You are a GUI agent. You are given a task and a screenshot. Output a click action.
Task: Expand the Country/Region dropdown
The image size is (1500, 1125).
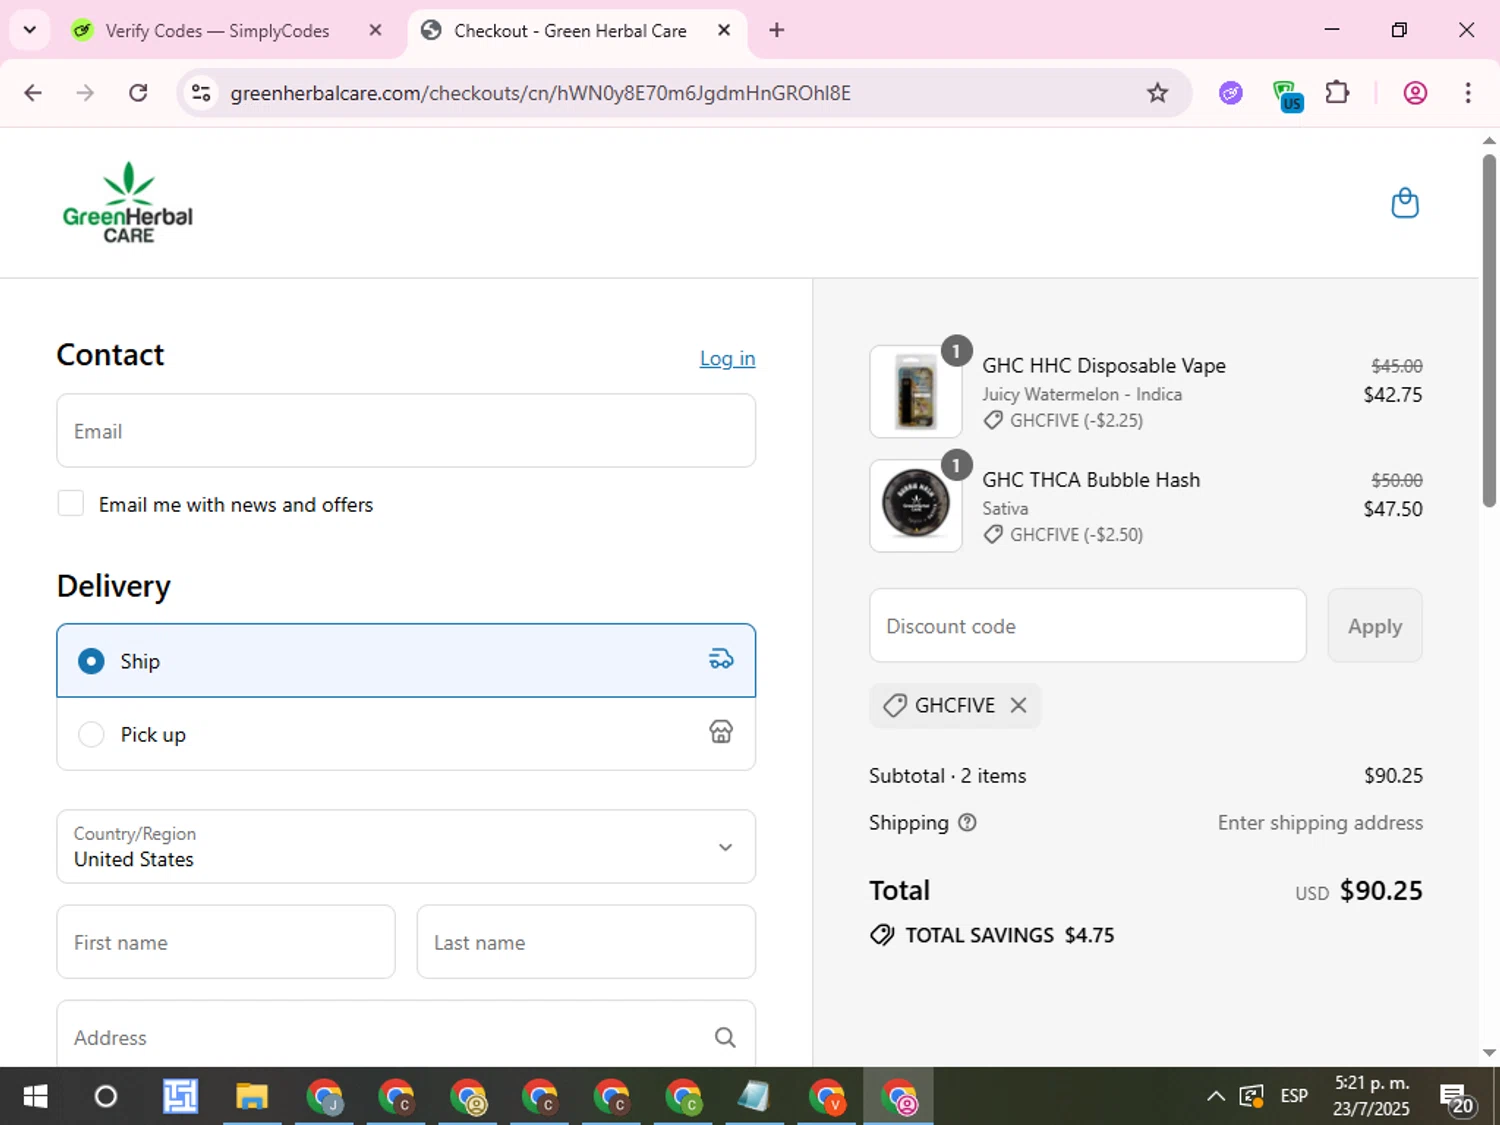click(x=406, y=846)
